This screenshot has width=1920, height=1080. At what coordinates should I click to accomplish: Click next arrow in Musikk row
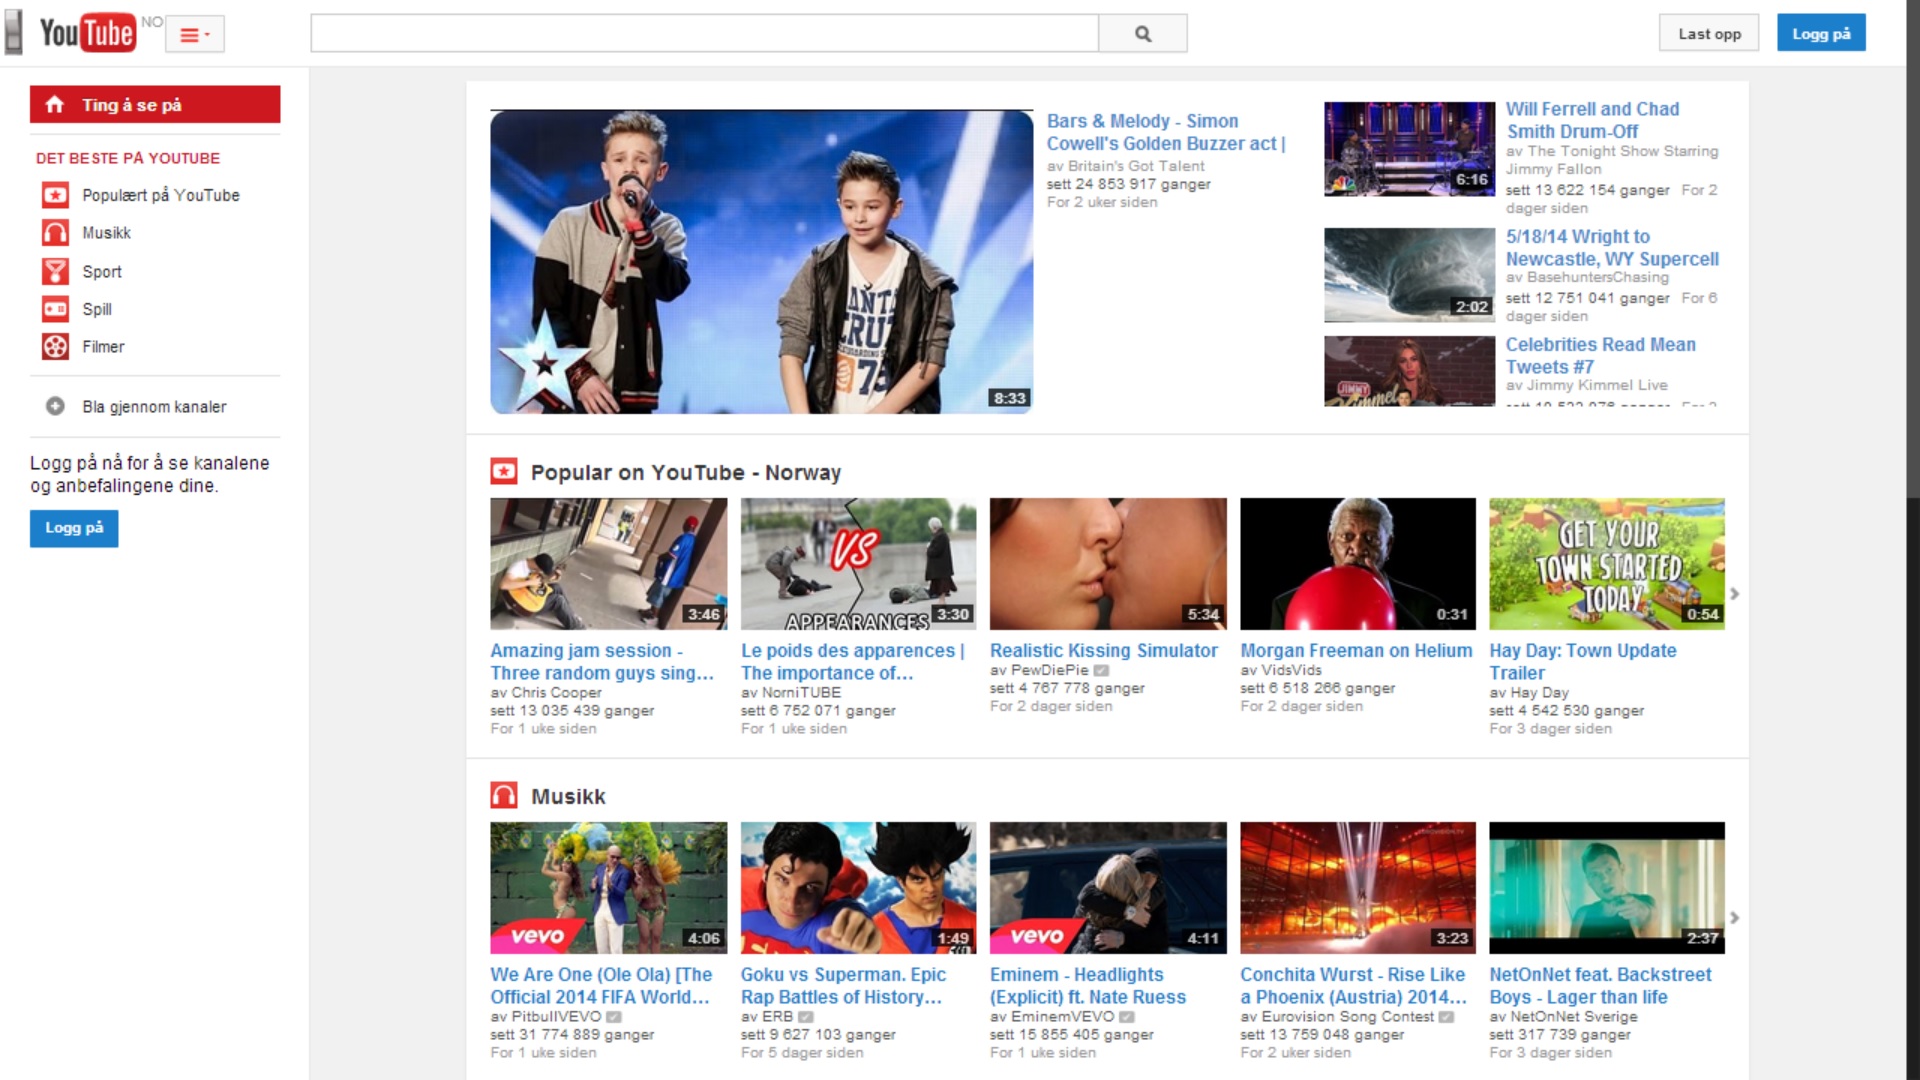[x=1735, y=918]
